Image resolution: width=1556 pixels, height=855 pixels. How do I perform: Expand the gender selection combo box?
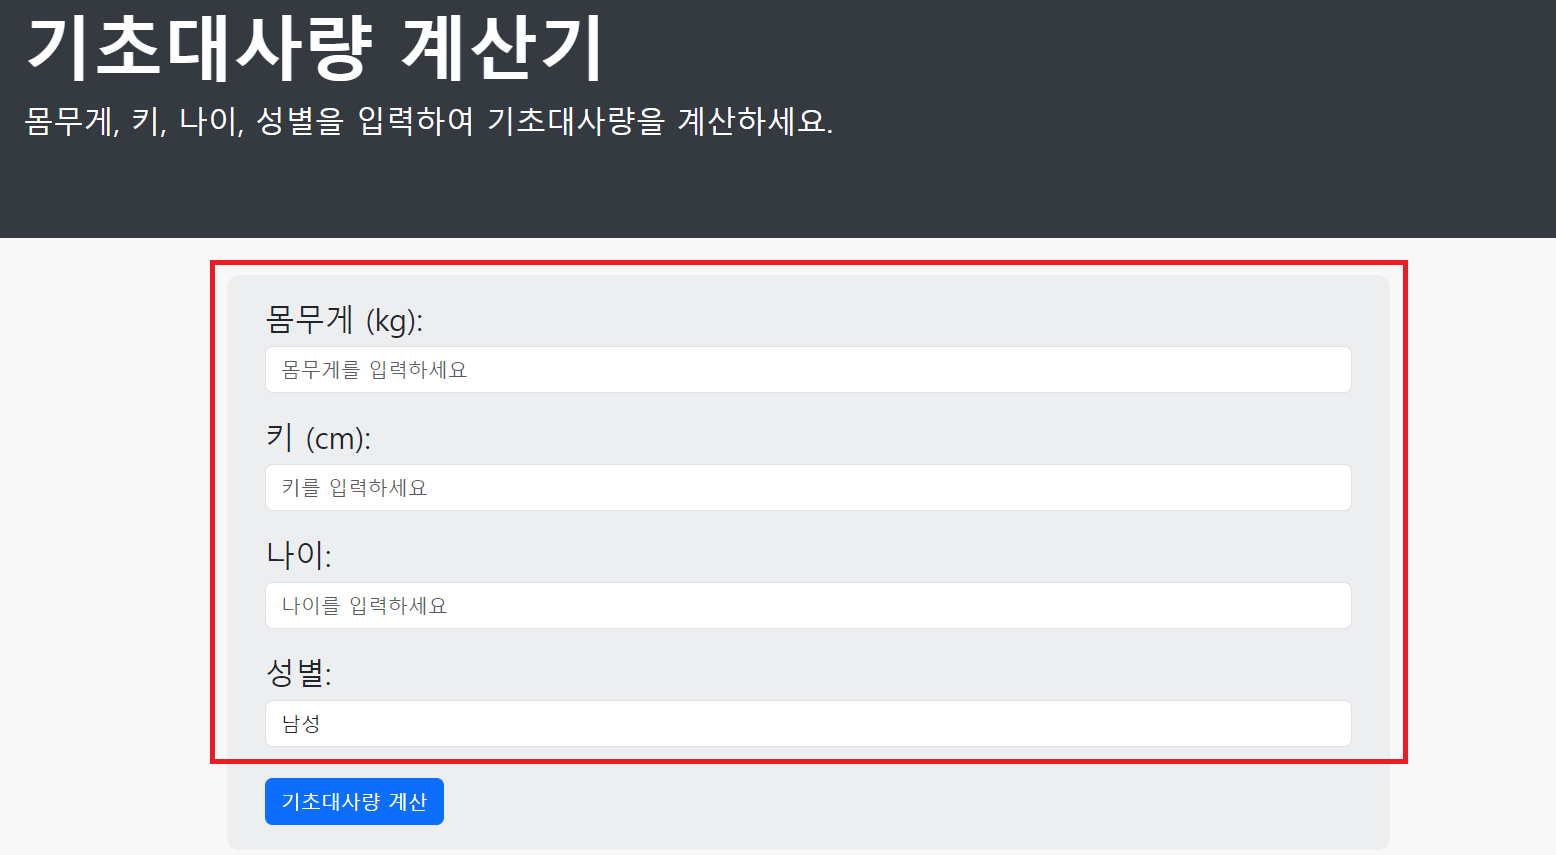[x=806, y=723]
